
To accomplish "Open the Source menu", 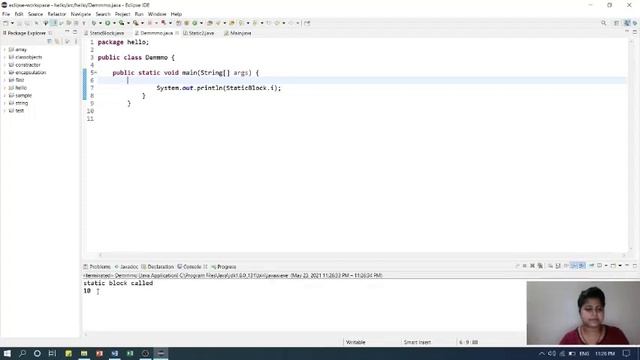I will 35,14.
